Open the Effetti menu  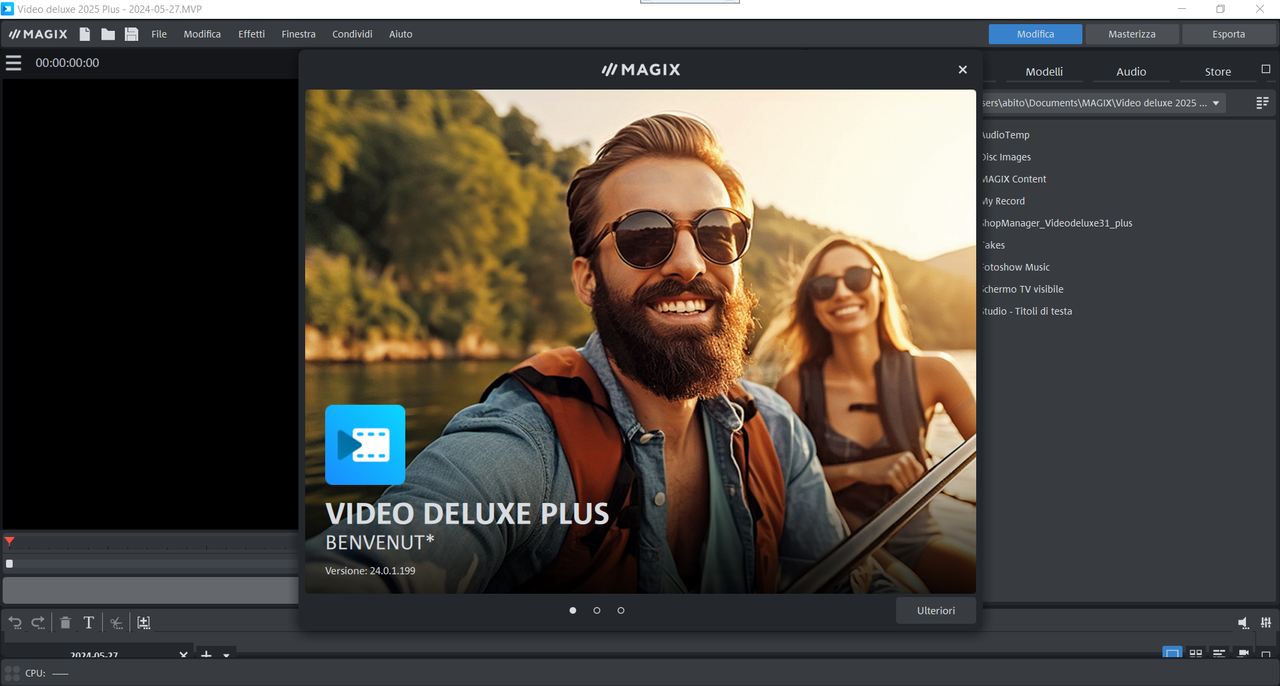[251, 34]
